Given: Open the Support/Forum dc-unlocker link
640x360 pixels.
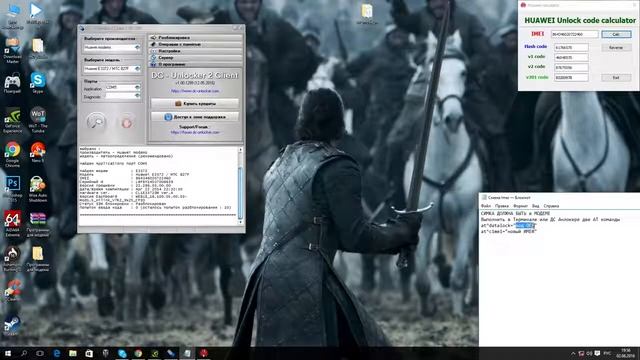Looking at the screenshot, I should point(195,133).
